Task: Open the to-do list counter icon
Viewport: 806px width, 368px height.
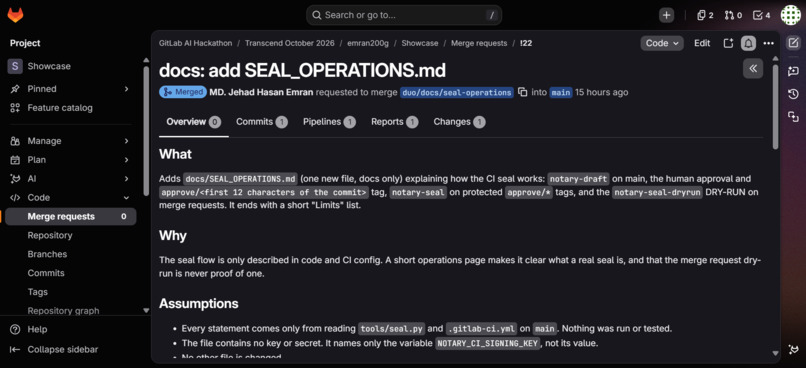Action: click(x=761, y=15)
